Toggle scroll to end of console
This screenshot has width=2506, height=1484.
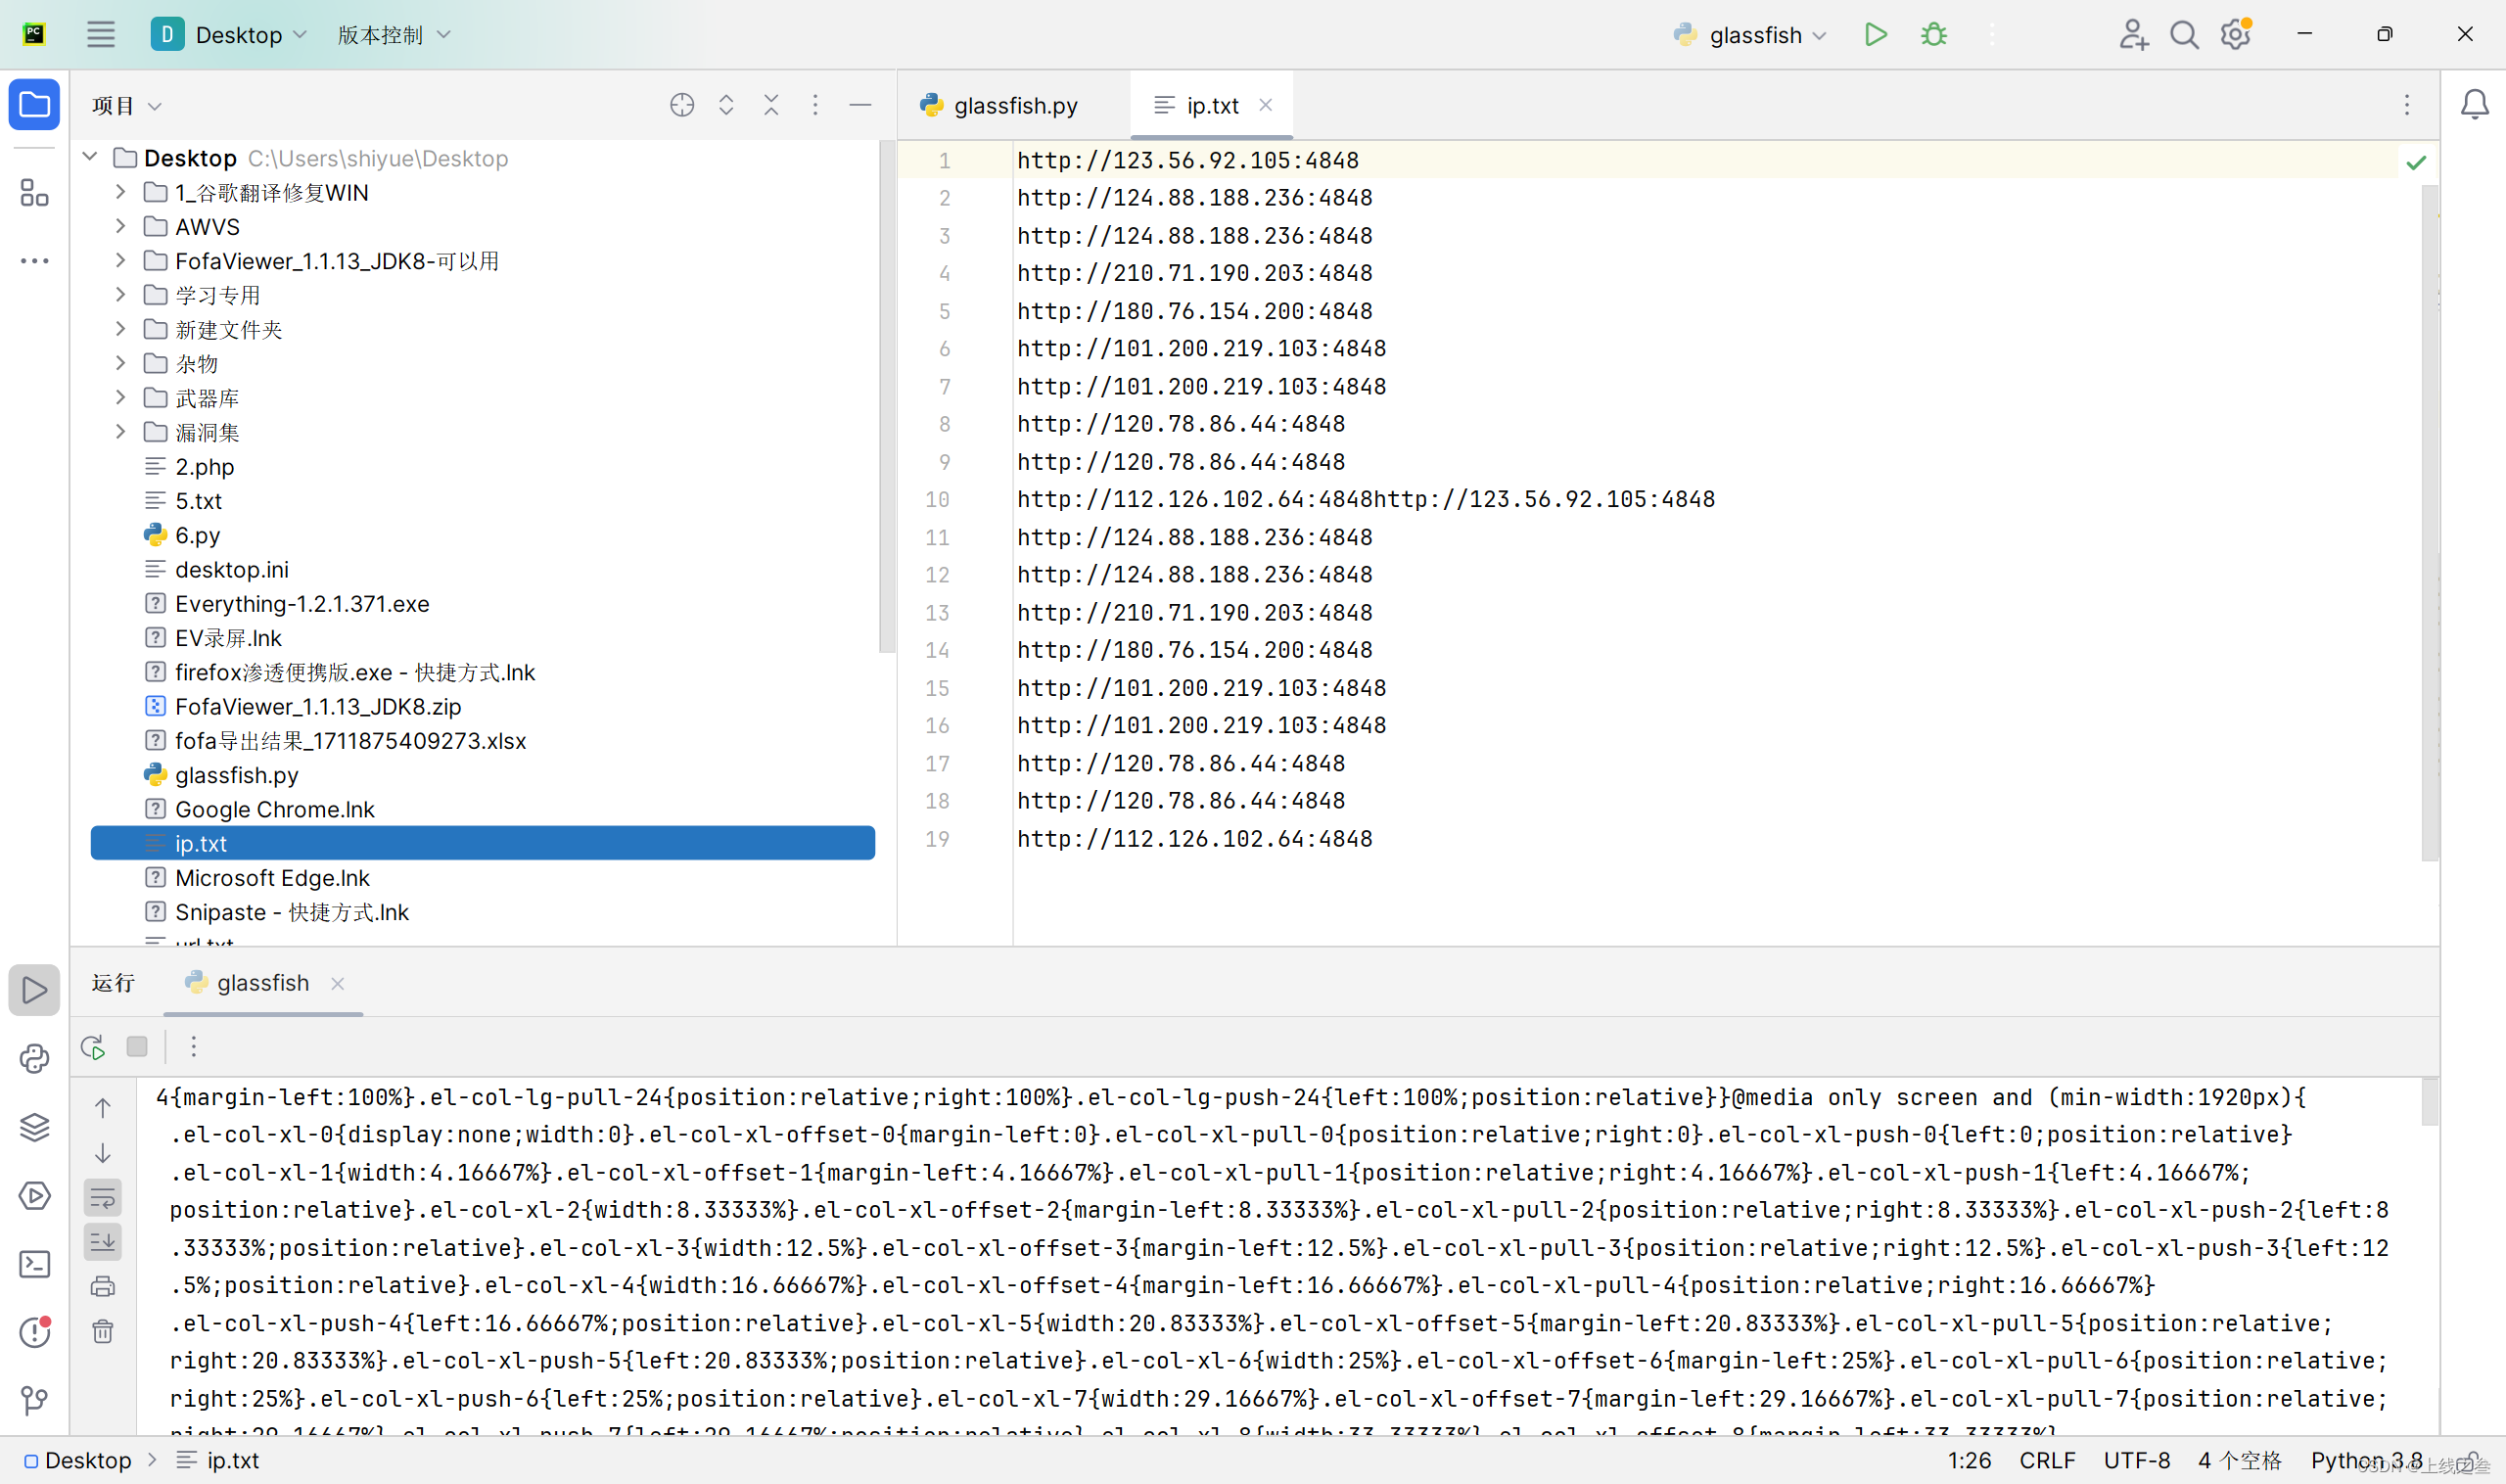coord(102,1242)
